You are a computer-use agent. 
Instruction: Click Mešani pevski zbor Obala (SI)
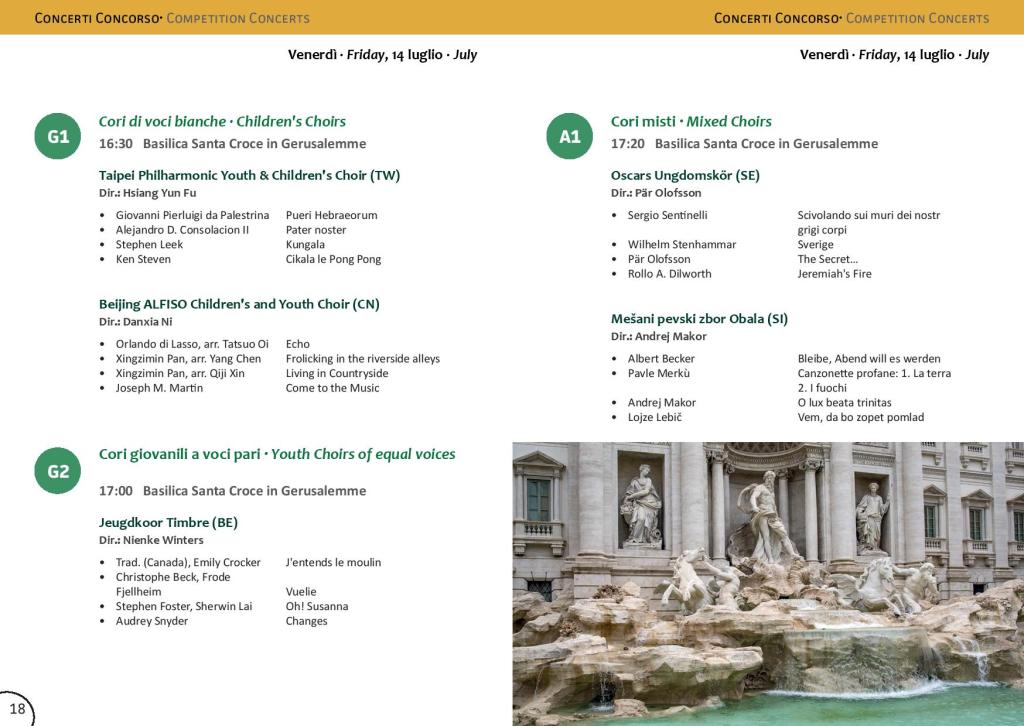pyautogui.click(x=699, y=319)
